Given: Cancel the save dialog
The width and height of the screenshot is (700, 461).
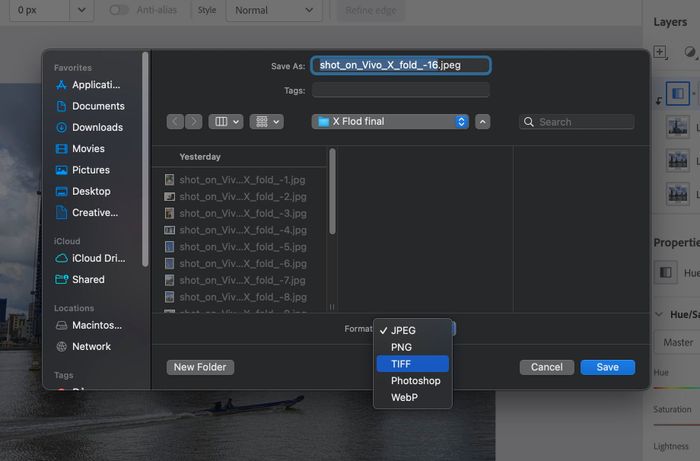Looking at the screenshot, I should pos(546,367).
